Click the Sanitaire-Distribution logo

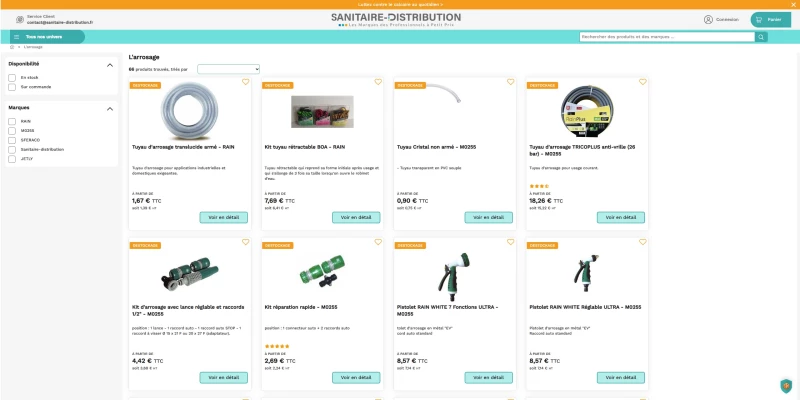[x=396, y=20]
